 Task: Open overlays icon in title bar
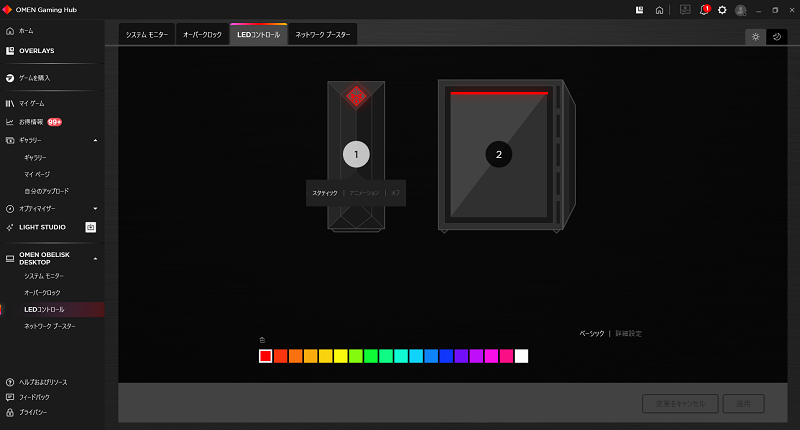pyautogui.click(x=639, y=9)
